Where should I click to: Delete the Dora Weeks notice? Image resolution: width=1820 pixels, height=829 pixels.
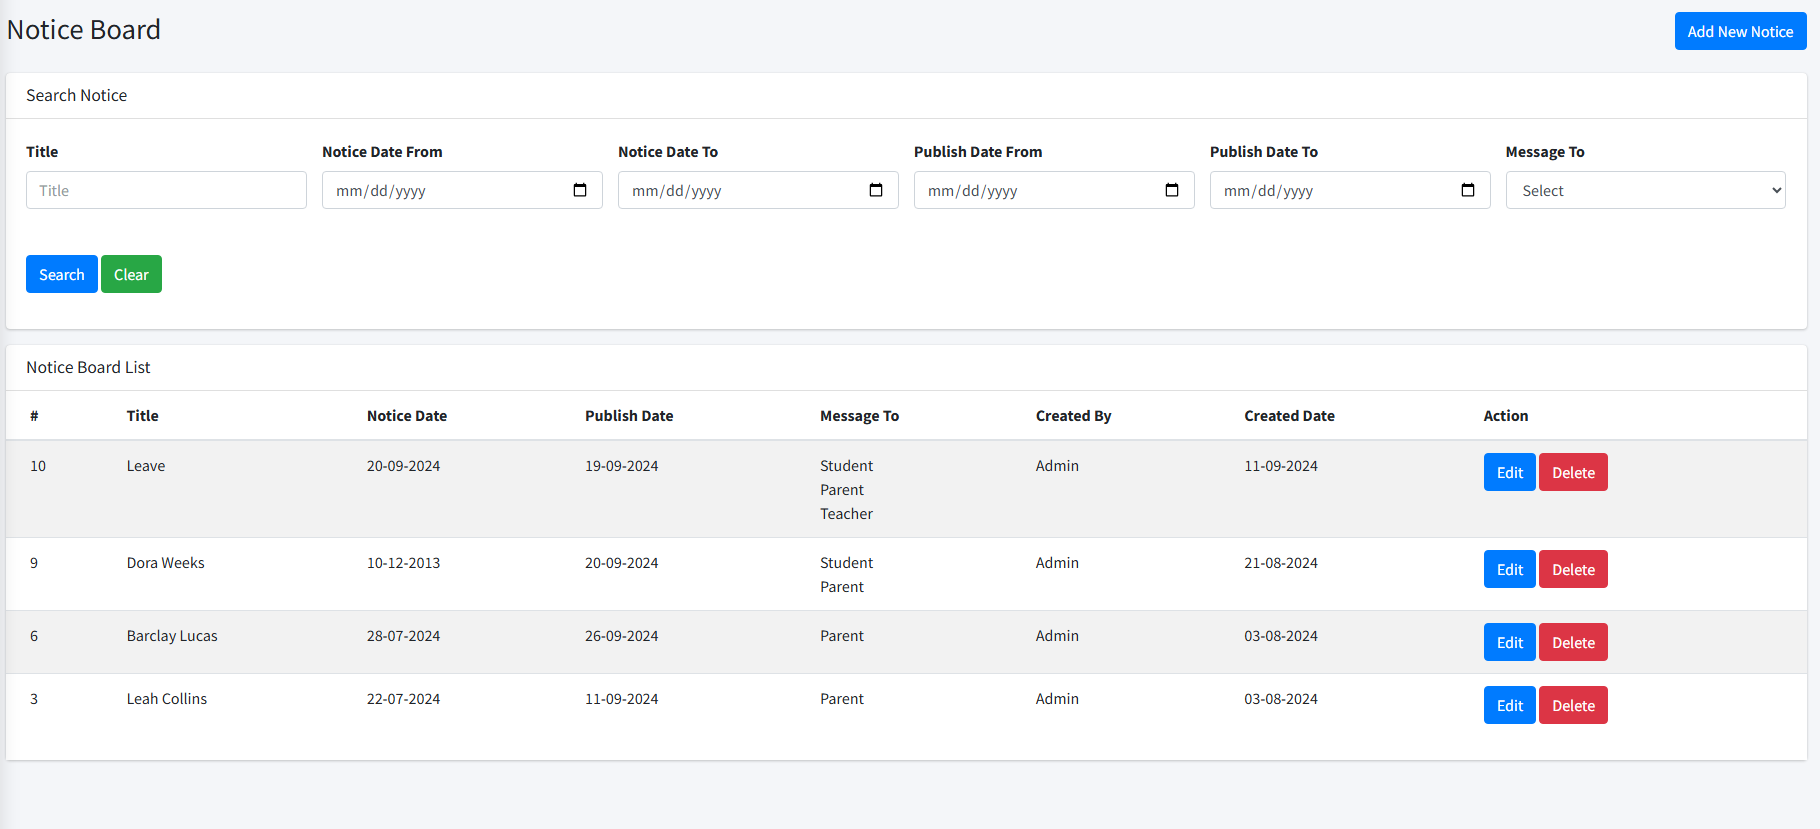(x=1573, y=570)
